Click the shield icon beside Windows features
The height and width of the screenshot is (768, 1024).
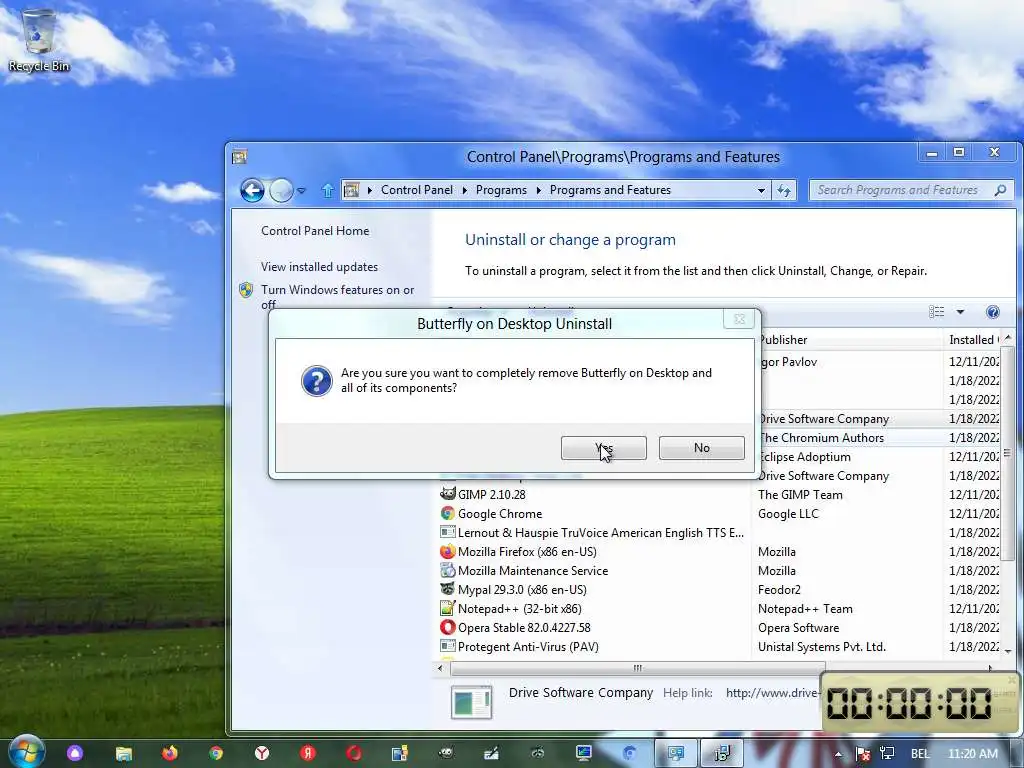(246, 290)
